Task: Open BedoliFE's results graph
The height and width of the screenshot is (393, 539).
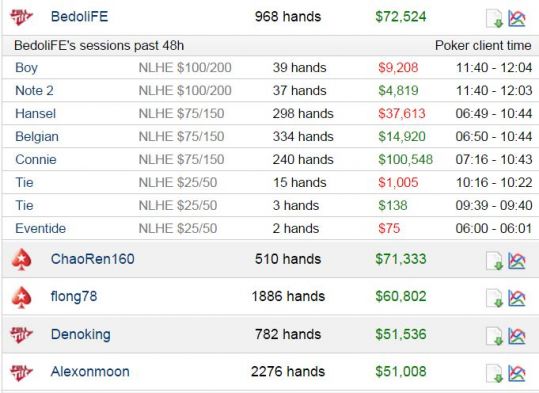Action: [517, 18]
